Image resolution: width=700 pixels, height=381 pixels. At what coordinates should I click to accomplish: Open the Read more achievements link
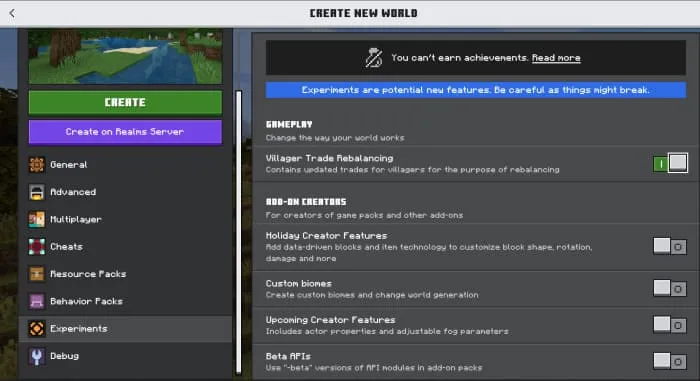556,58
